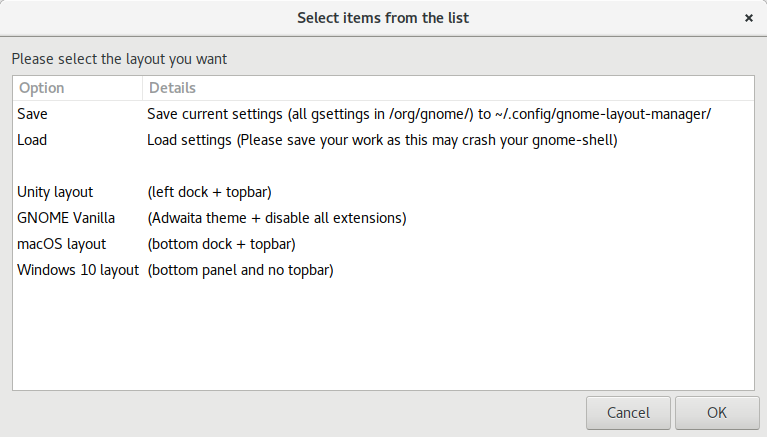Viewport: 767px width, 437px height.
Task: Confirm selection with the OK button
Action: click(x=716, y=412)
